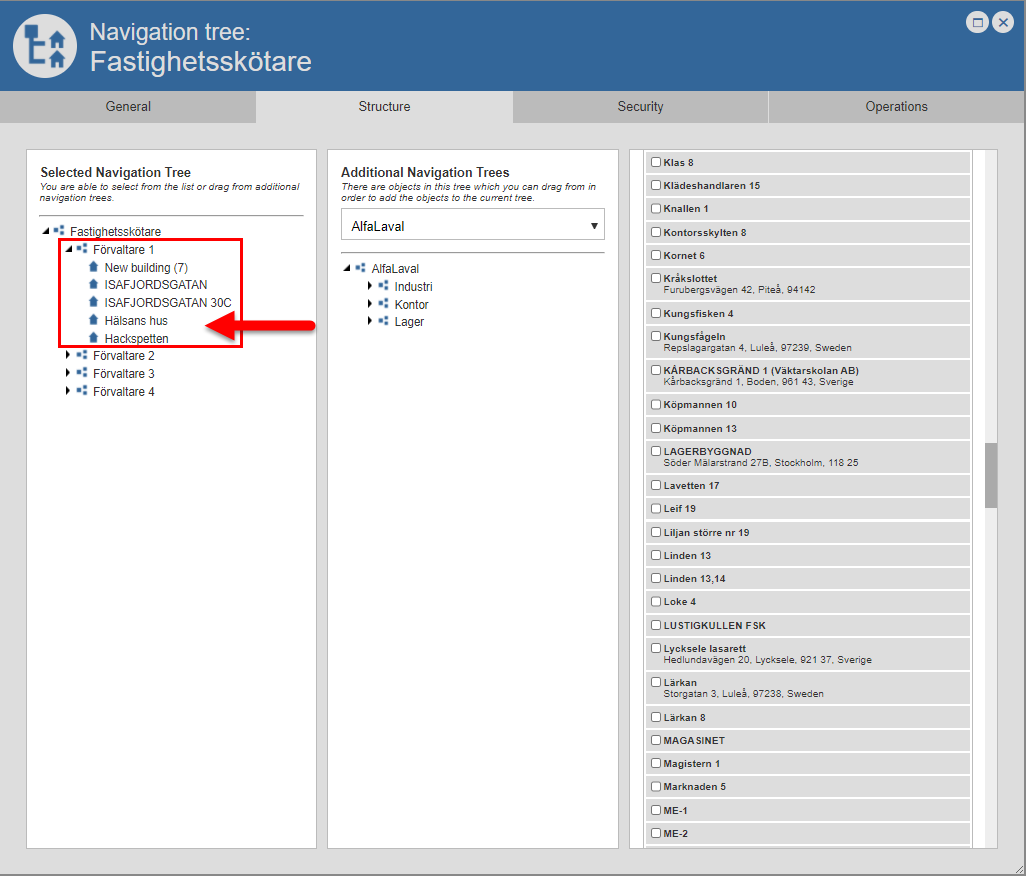Enable the MAGASINET checkbox

[656, 740]
